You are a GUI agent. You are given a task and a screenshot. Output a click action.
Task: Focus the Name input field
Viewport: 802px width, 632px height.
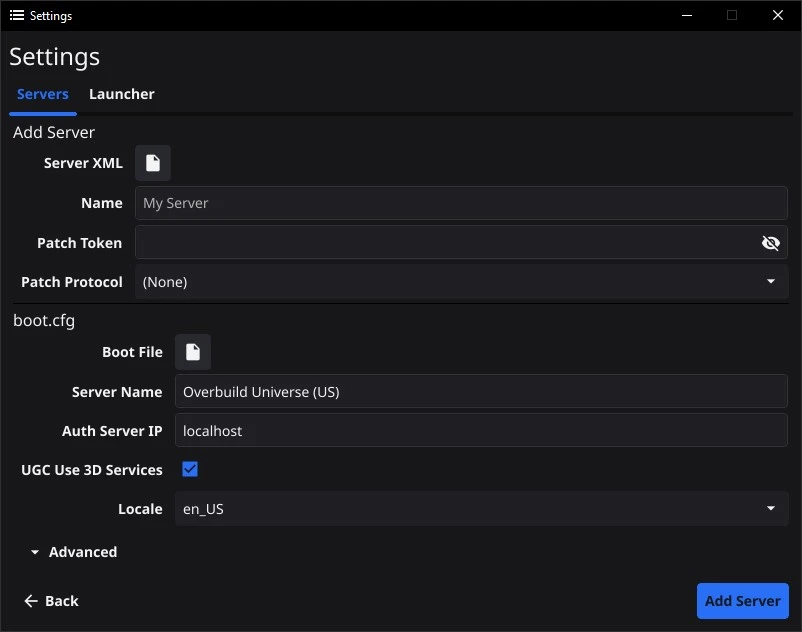461,203
